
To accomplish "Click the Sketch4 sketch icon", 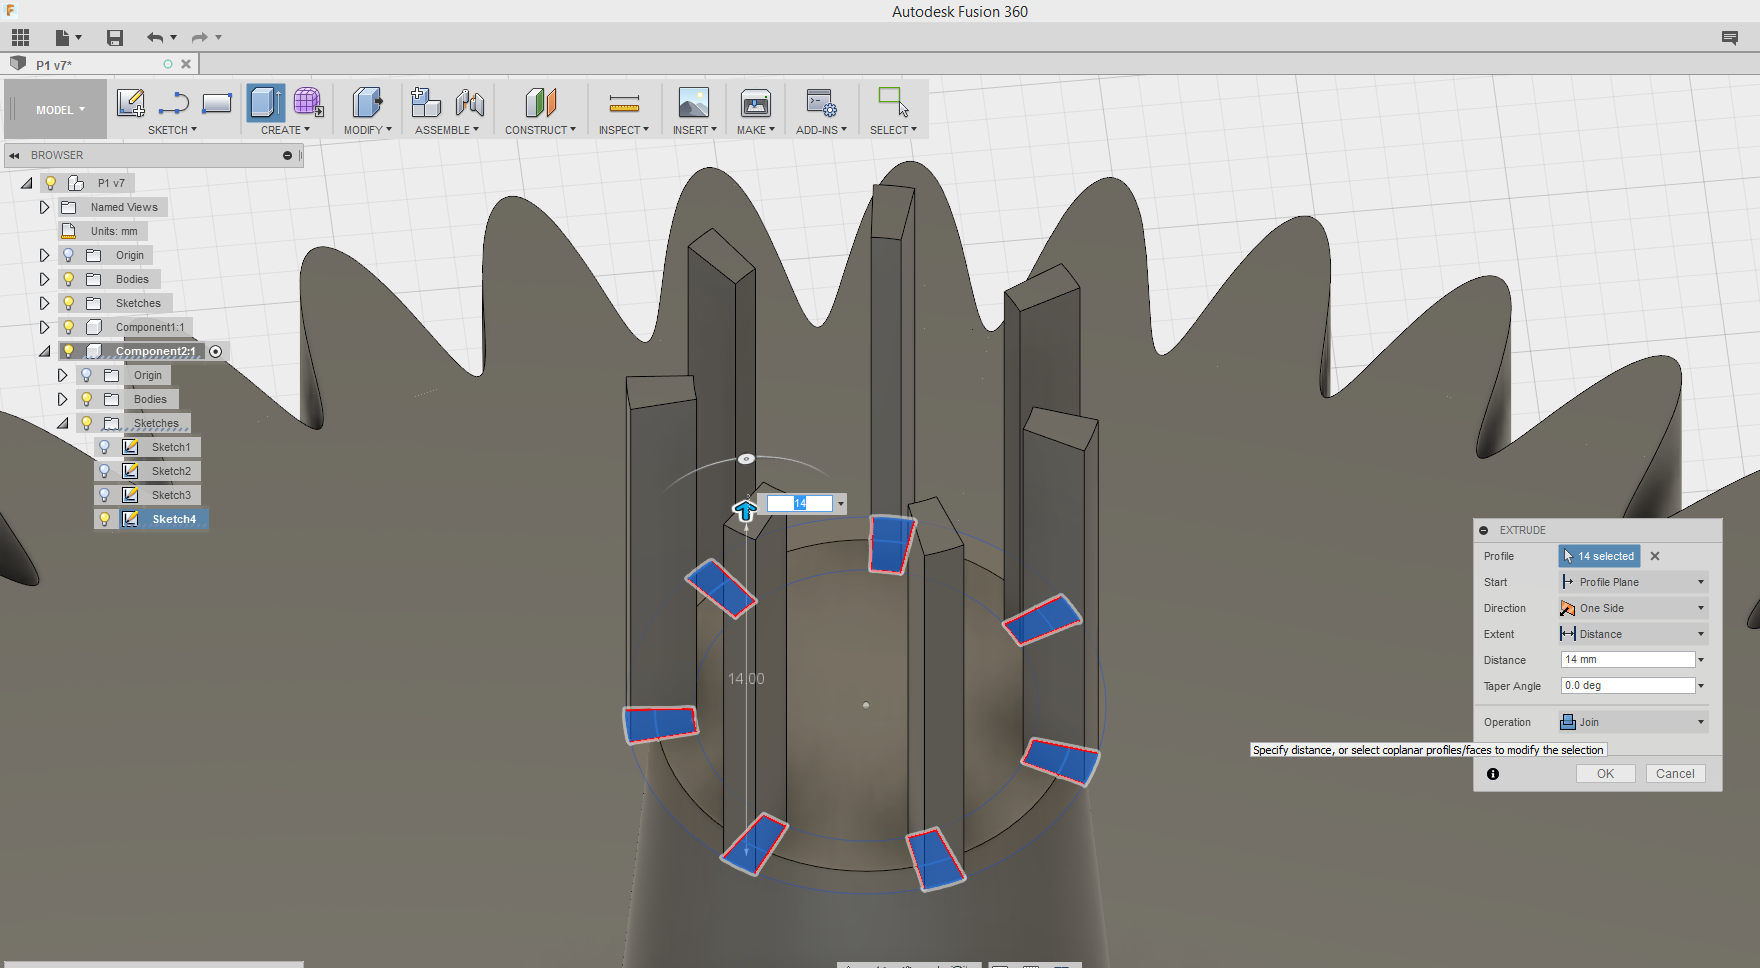I will tap(130, 519).
